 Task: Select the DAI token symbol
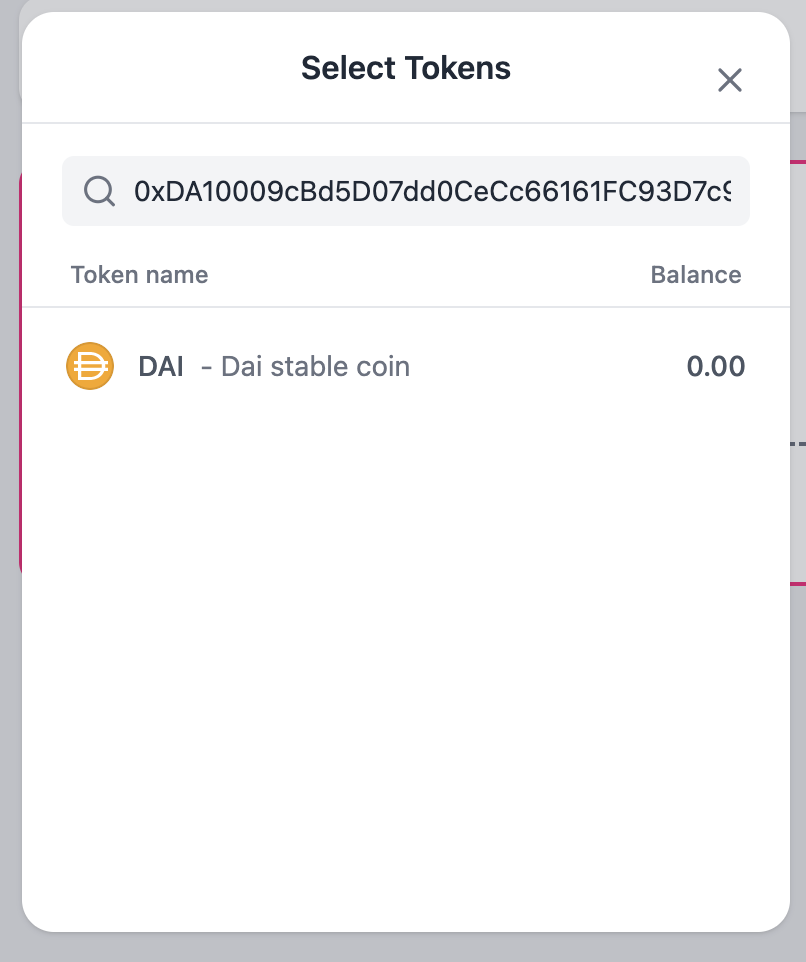pyautogui.click(x=161, y=366)
